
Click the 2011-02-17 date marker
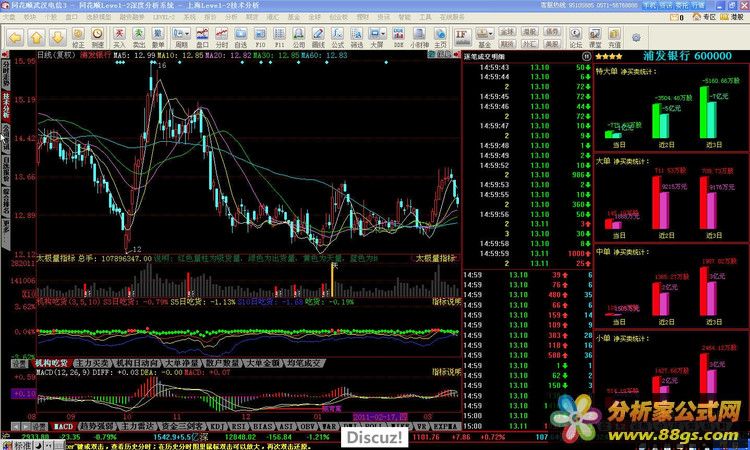click(x=380, y=417)
